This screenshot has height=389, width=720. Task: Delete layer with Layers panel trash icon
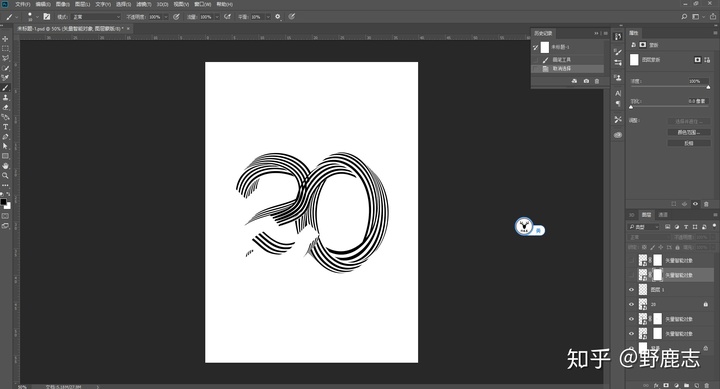707,385
